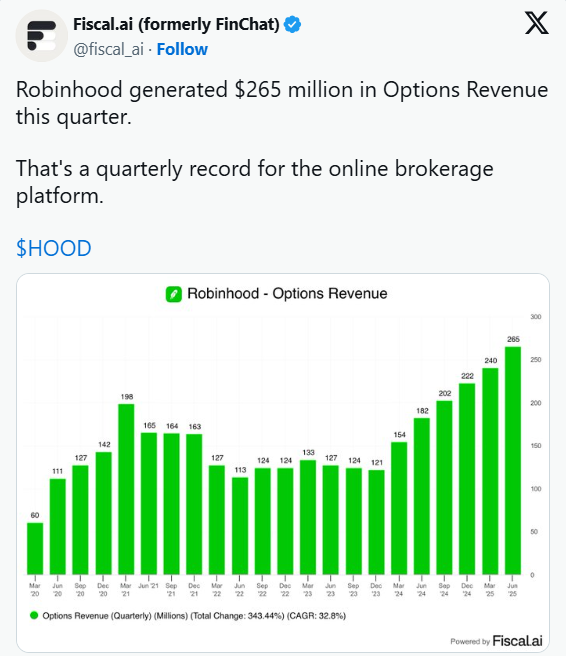Image resolution: width=566 pixels, height=656 pixels.
Task: Open the @fiscal_ai handle
Action: (x=108, y=49)
